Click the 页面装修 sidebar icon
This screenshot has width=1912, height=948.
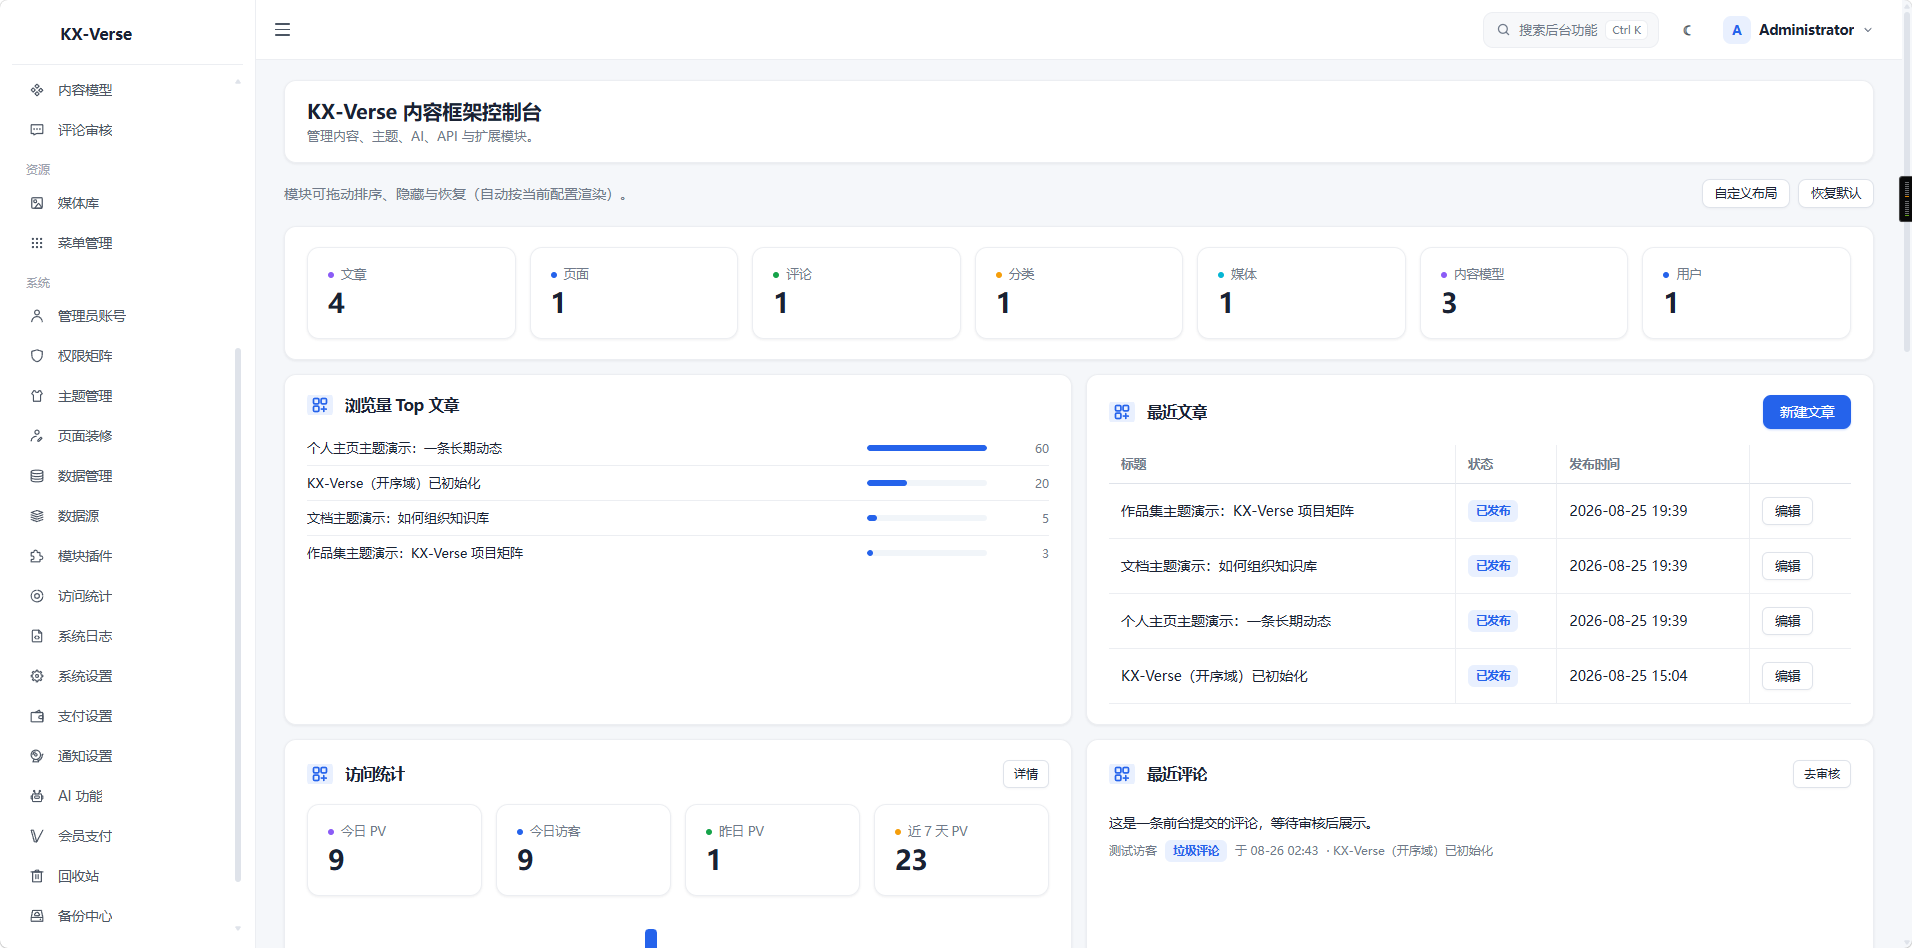point(37,436)
